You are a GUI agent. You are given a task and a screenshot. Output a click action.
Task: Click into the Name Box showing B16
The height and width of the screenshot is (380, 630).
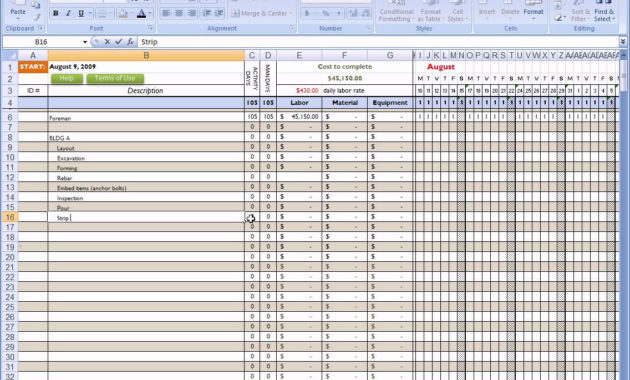[42, 42]
